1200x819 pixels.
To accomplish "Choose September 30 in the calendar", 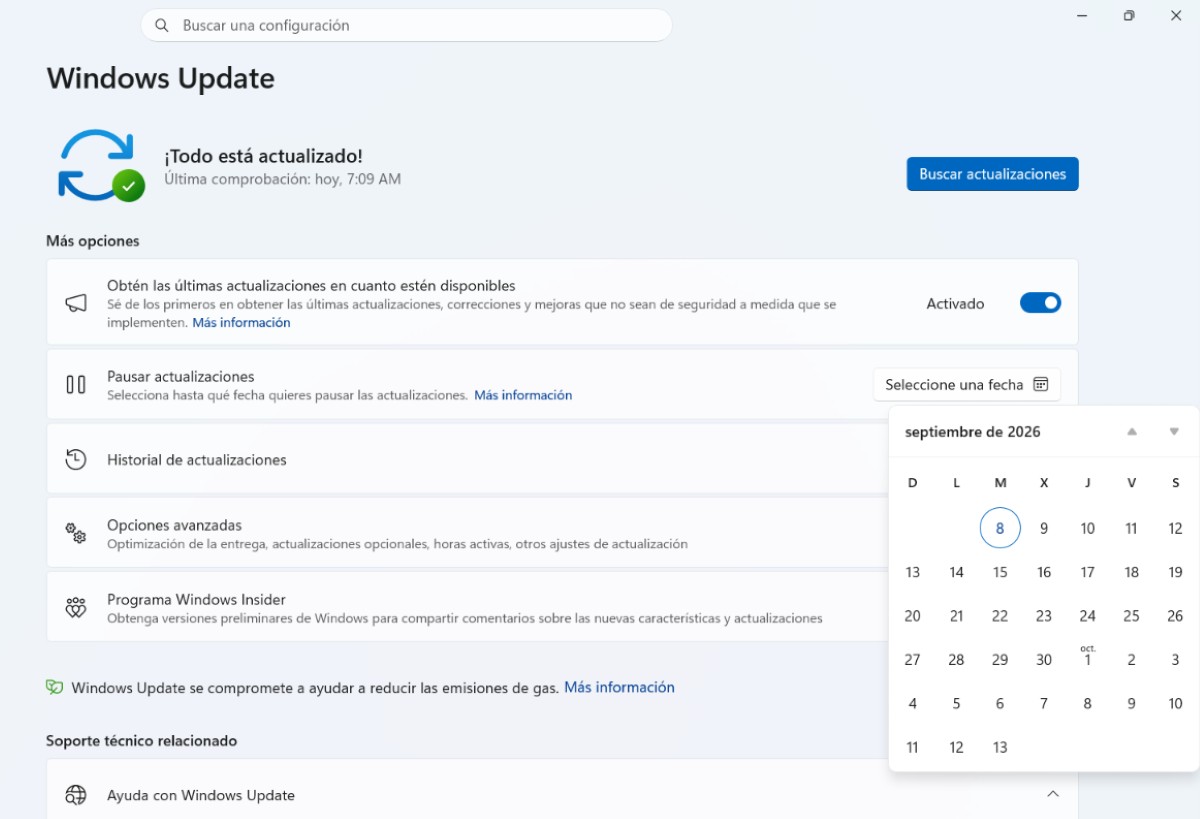I will [1044, 660].
